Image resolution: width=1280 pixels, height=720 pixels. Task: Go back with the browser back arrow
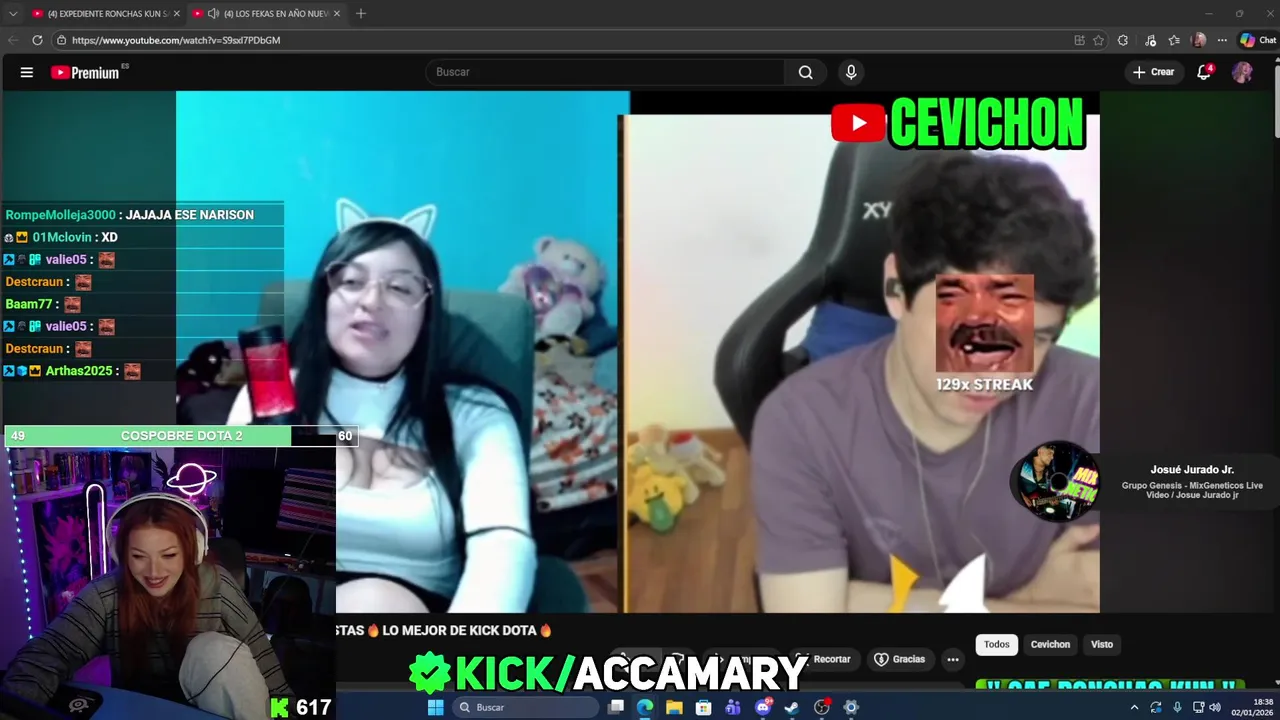pos(13,40)
